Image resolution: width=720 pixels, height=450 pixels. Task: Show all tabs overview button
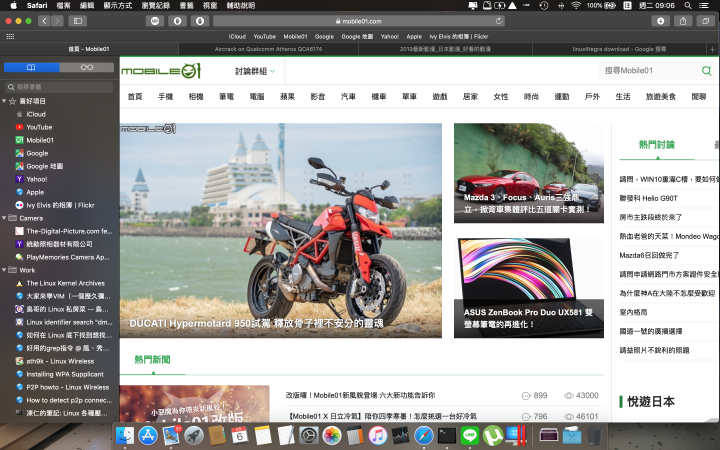(705, 21)
